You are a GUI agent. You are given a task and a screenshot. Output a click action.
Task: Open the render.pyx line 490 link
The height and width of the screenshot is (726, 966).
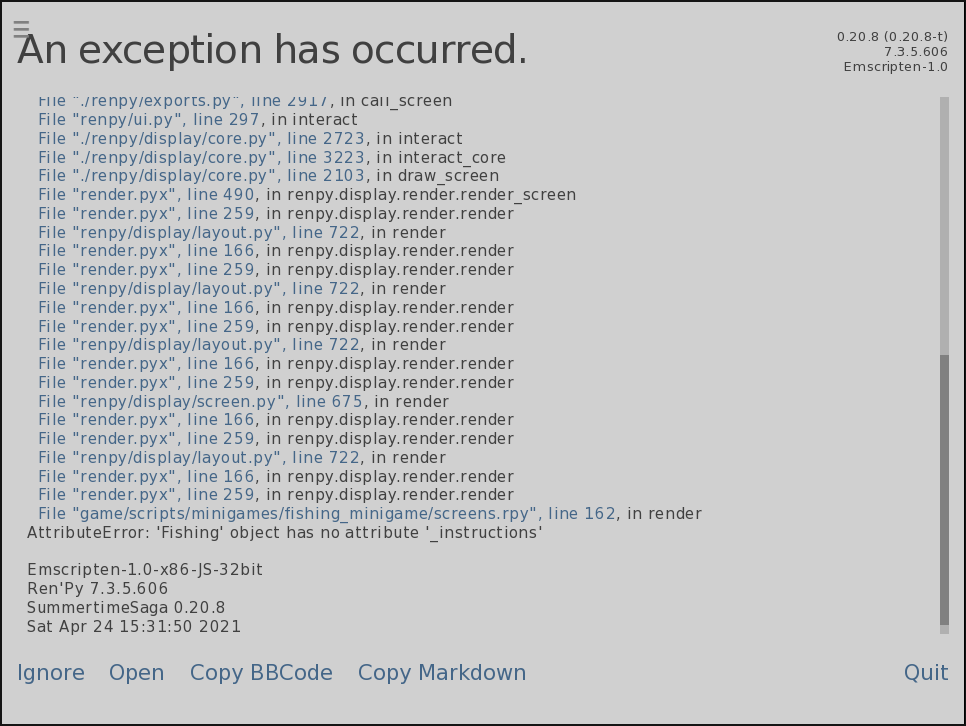[x=146, y=195]
